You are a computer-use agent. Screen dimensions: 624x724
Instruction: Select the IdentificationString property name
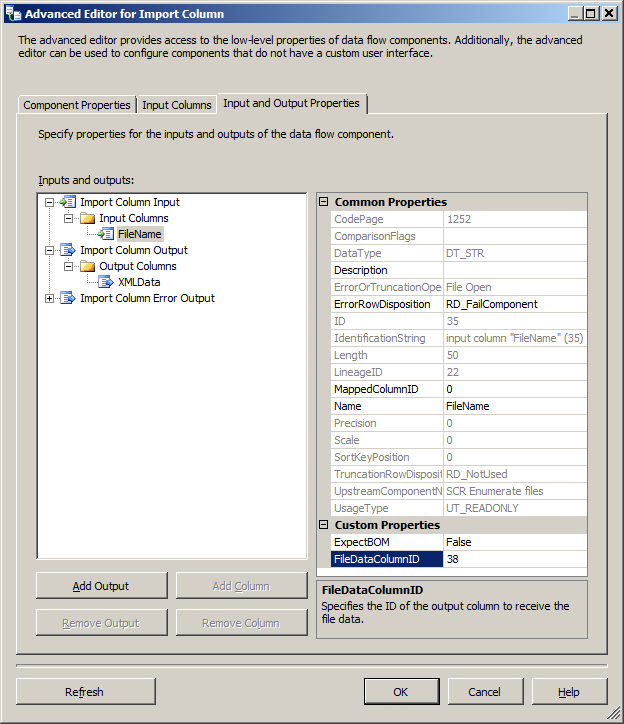click(387, 338)
